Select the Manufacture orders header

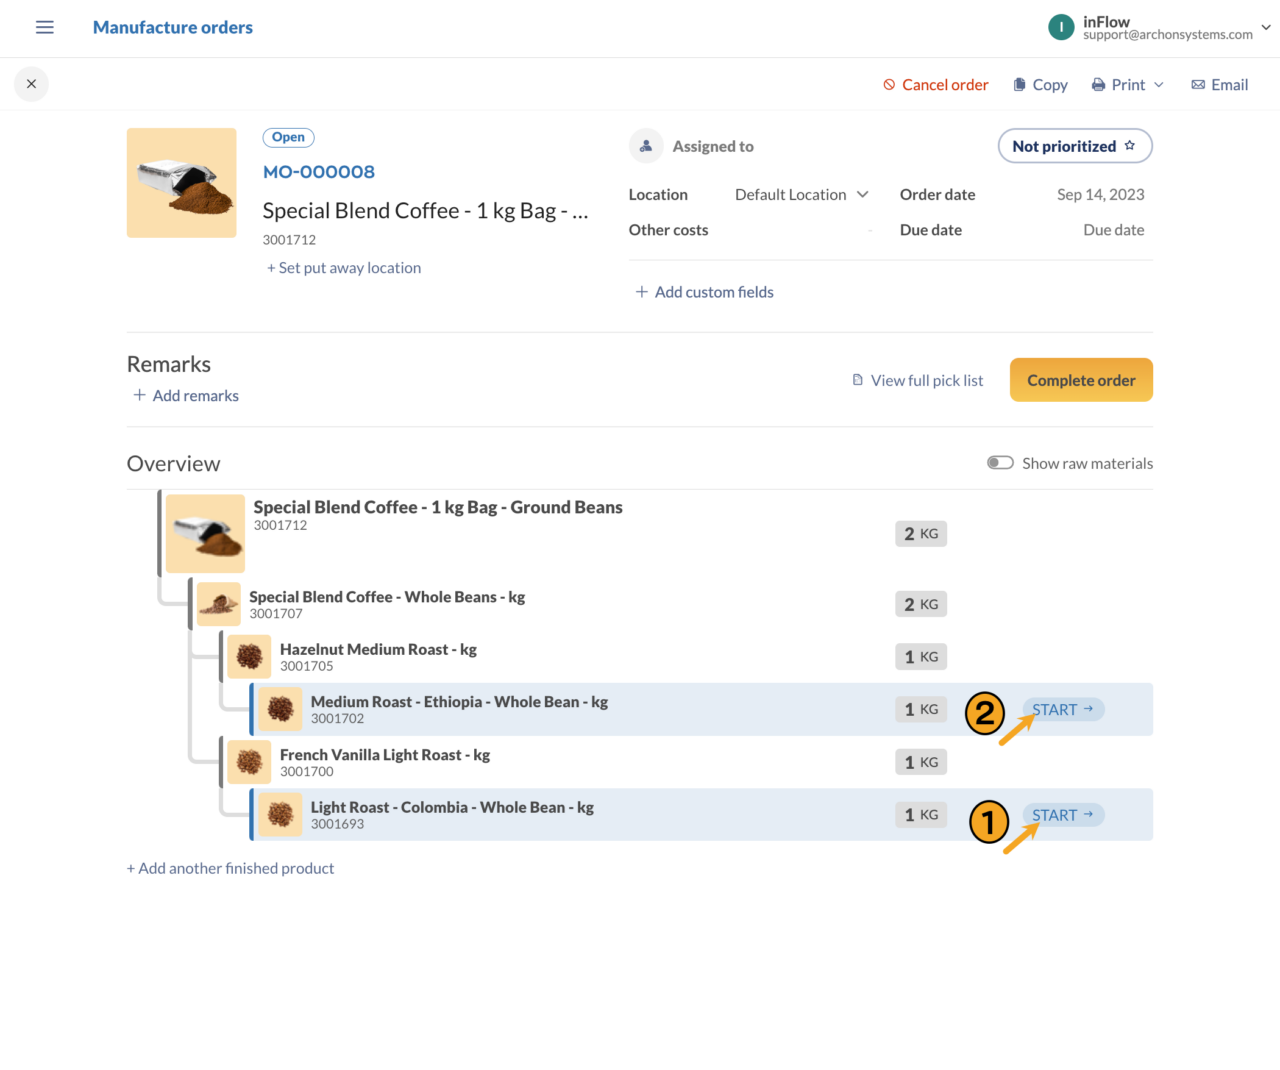(x=172, y=27)
